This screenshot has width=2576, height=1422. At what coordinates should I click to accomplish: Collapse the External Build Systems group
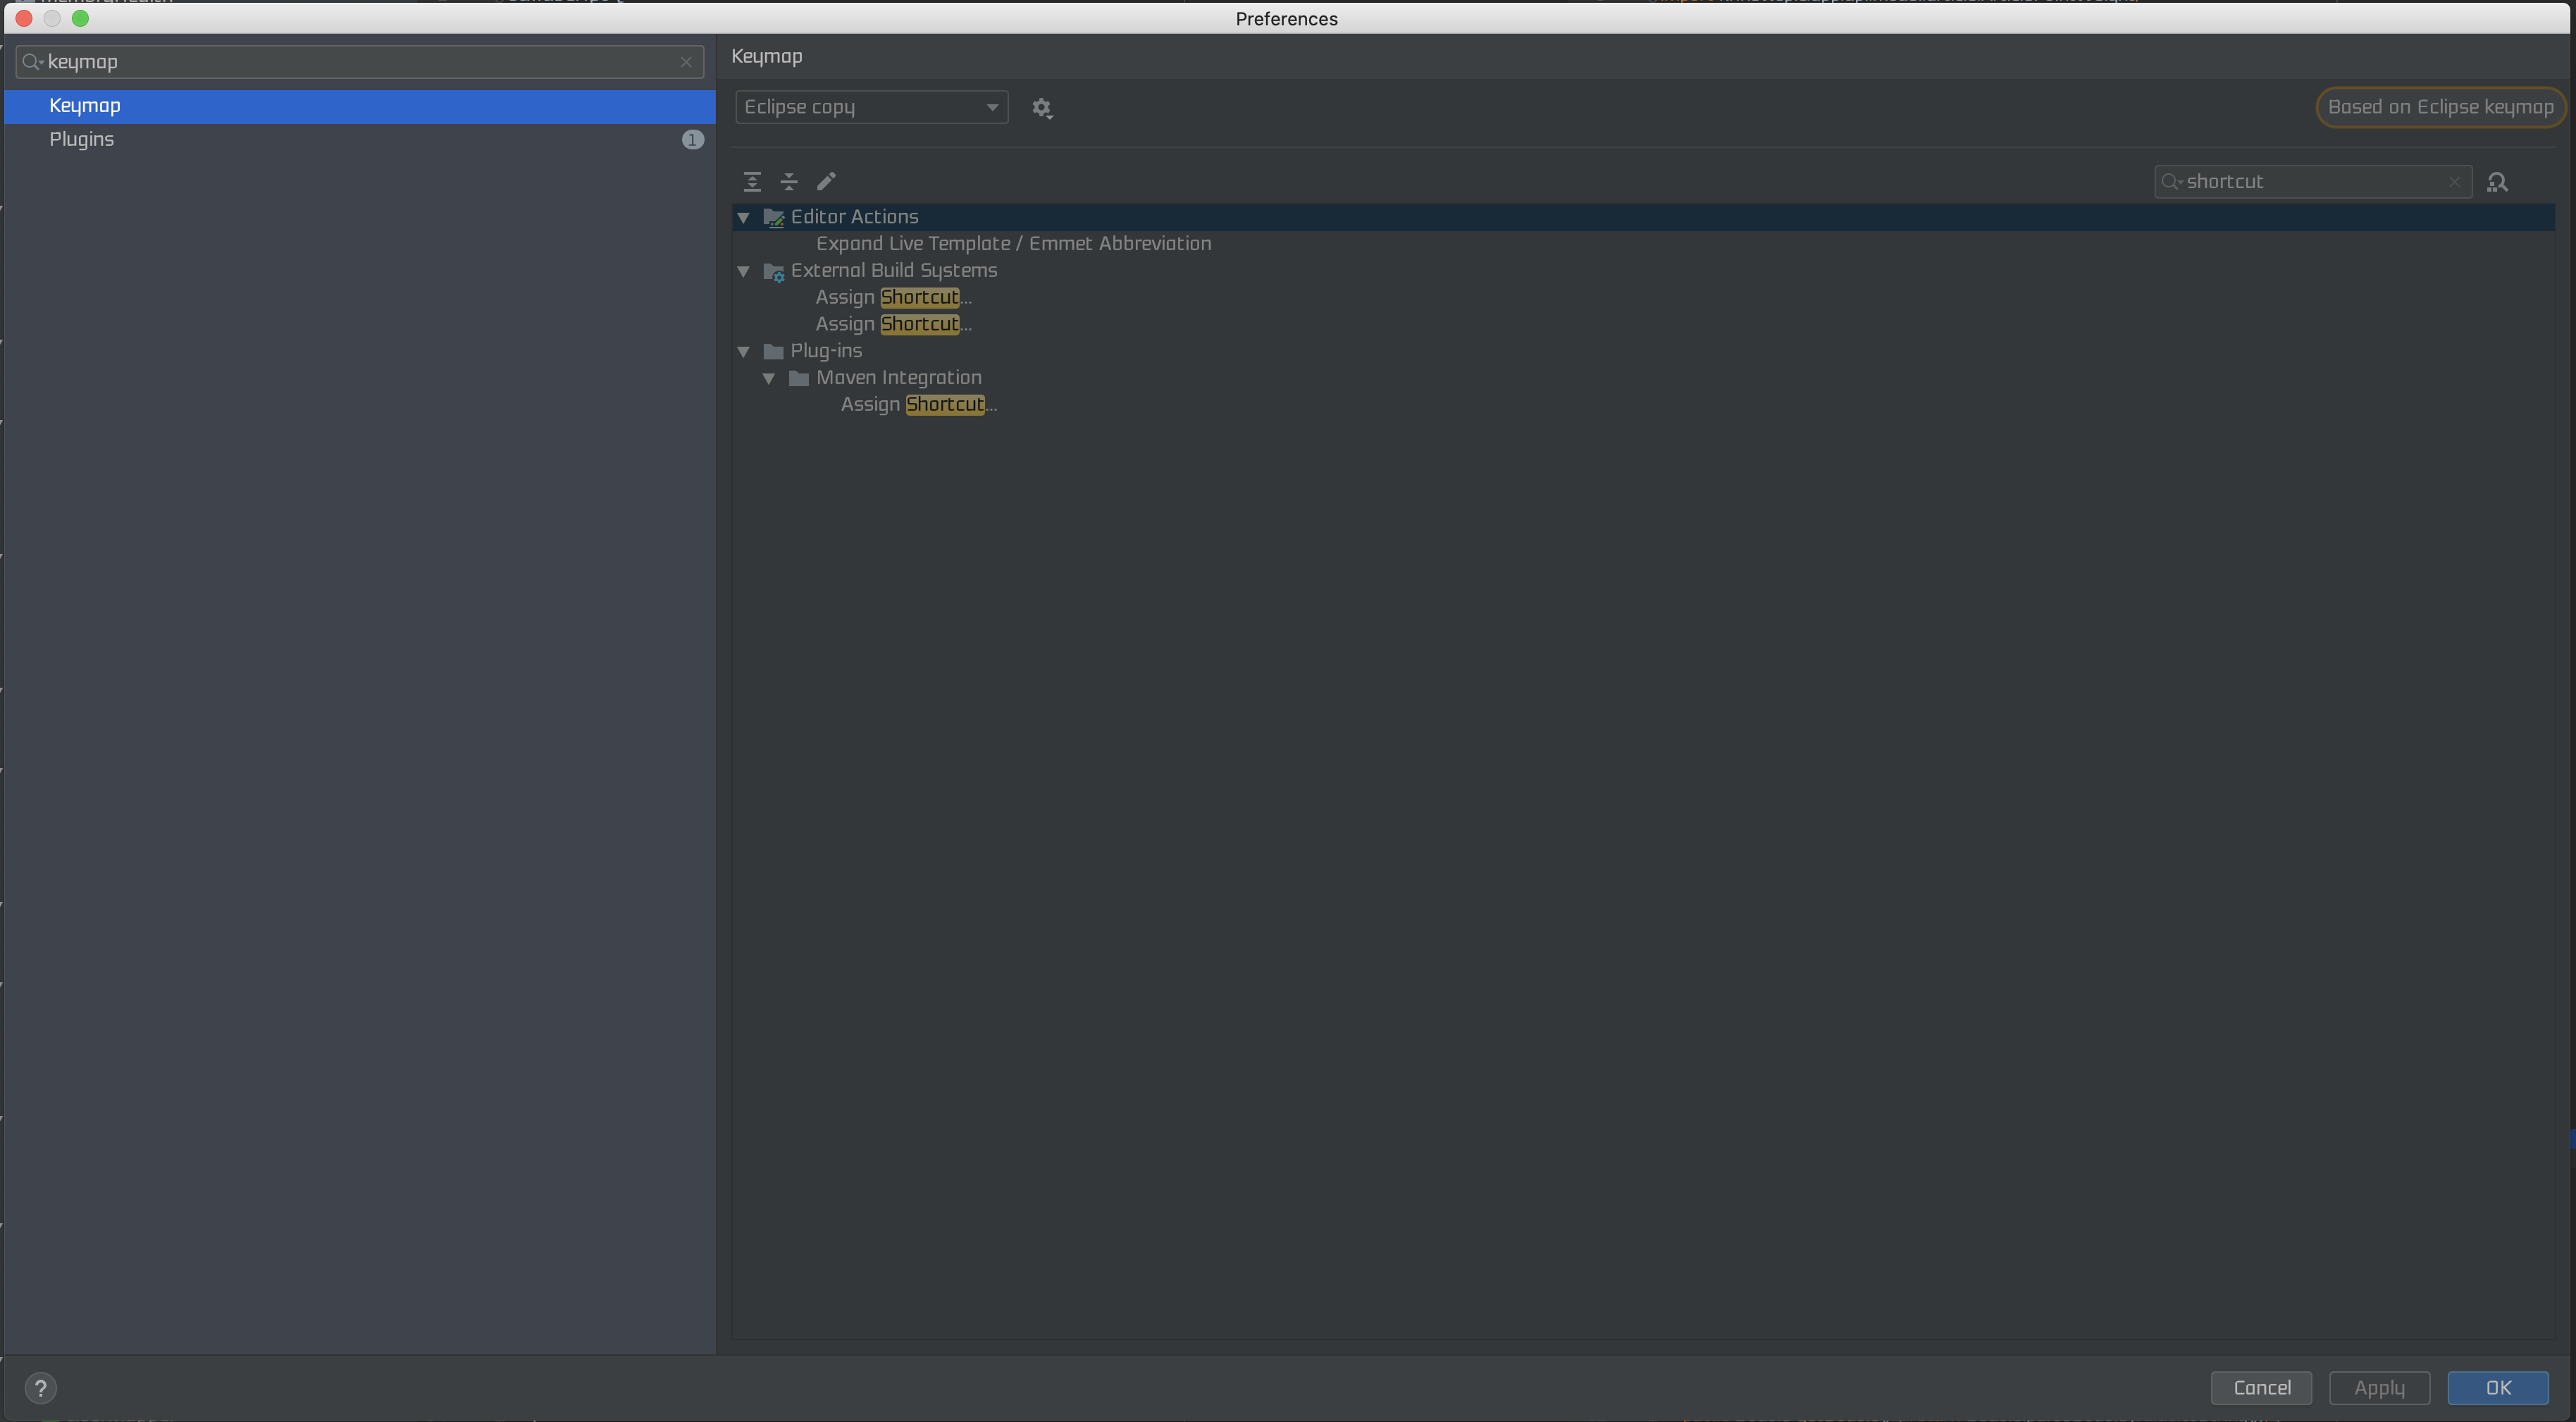click(743, 271)
